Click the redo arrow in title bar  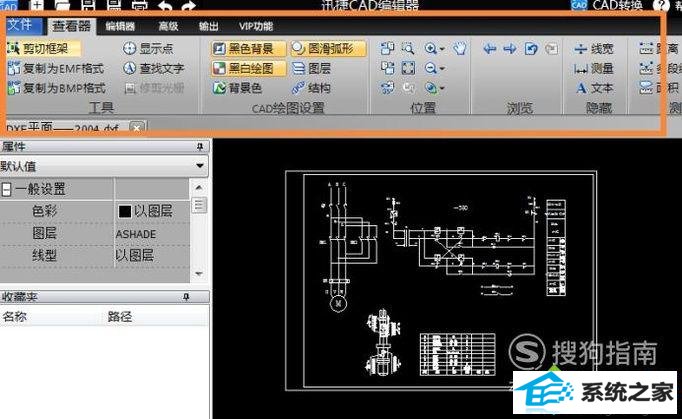click(188, 6)
